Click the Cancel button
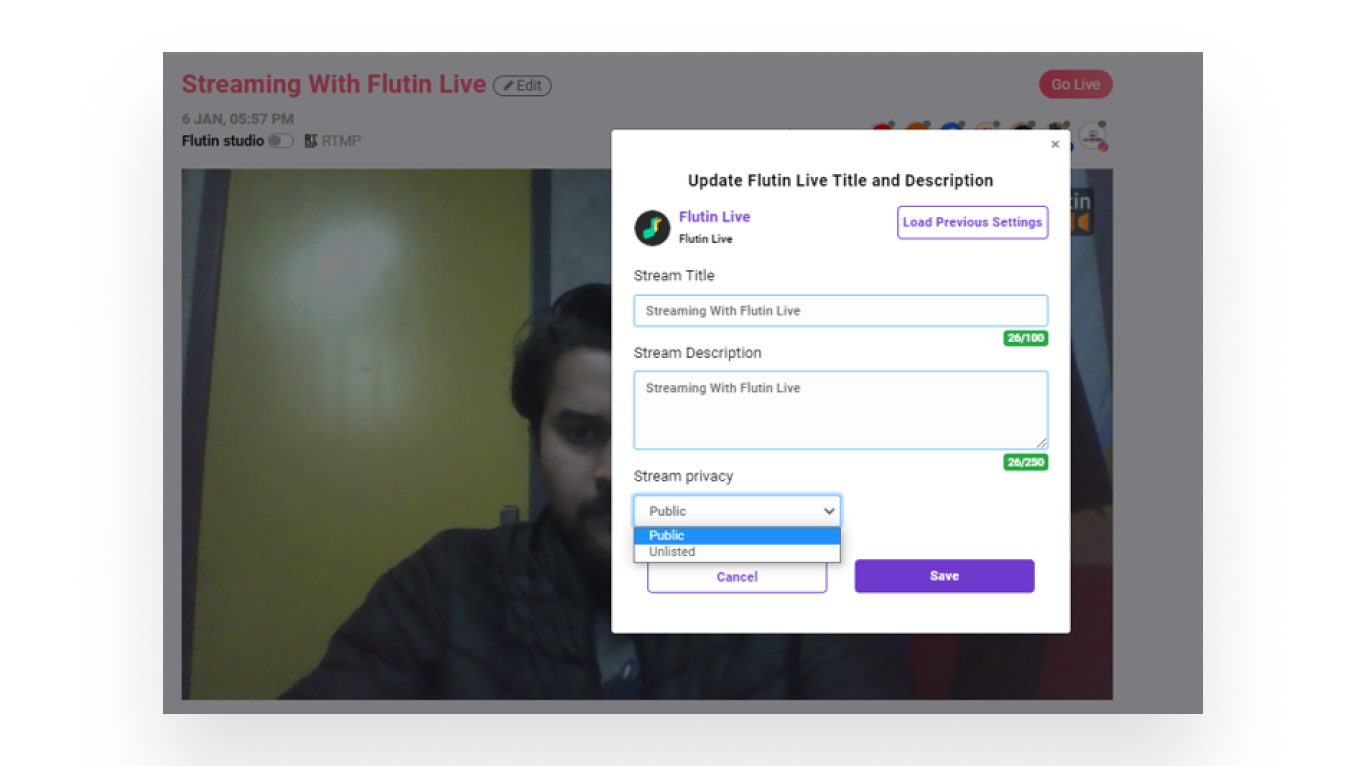1366x766 pixels. 737,577
